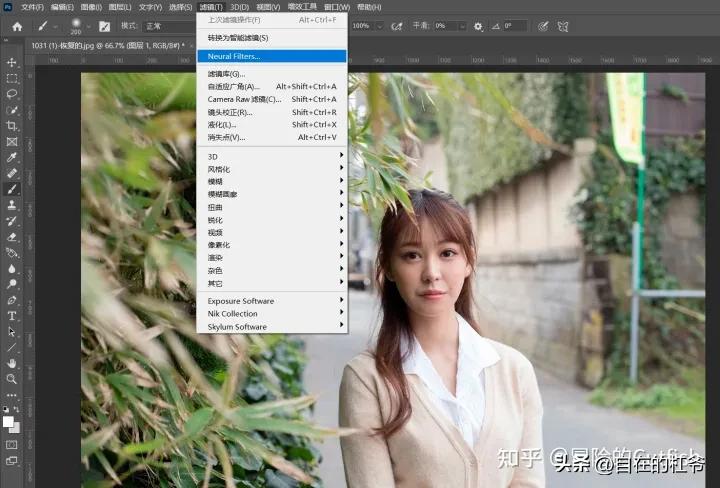Change screen mode icon
The height and width of the screenshot is (488, 720).
click(x=12, y=460)
